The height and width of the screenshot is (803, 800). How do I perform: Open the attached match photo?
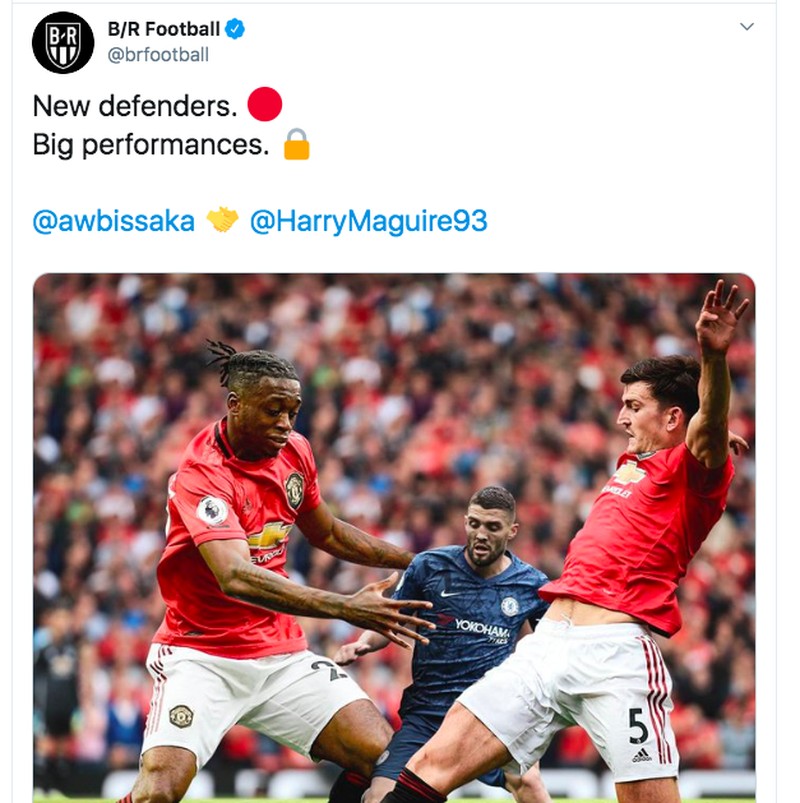click(394, 400)
